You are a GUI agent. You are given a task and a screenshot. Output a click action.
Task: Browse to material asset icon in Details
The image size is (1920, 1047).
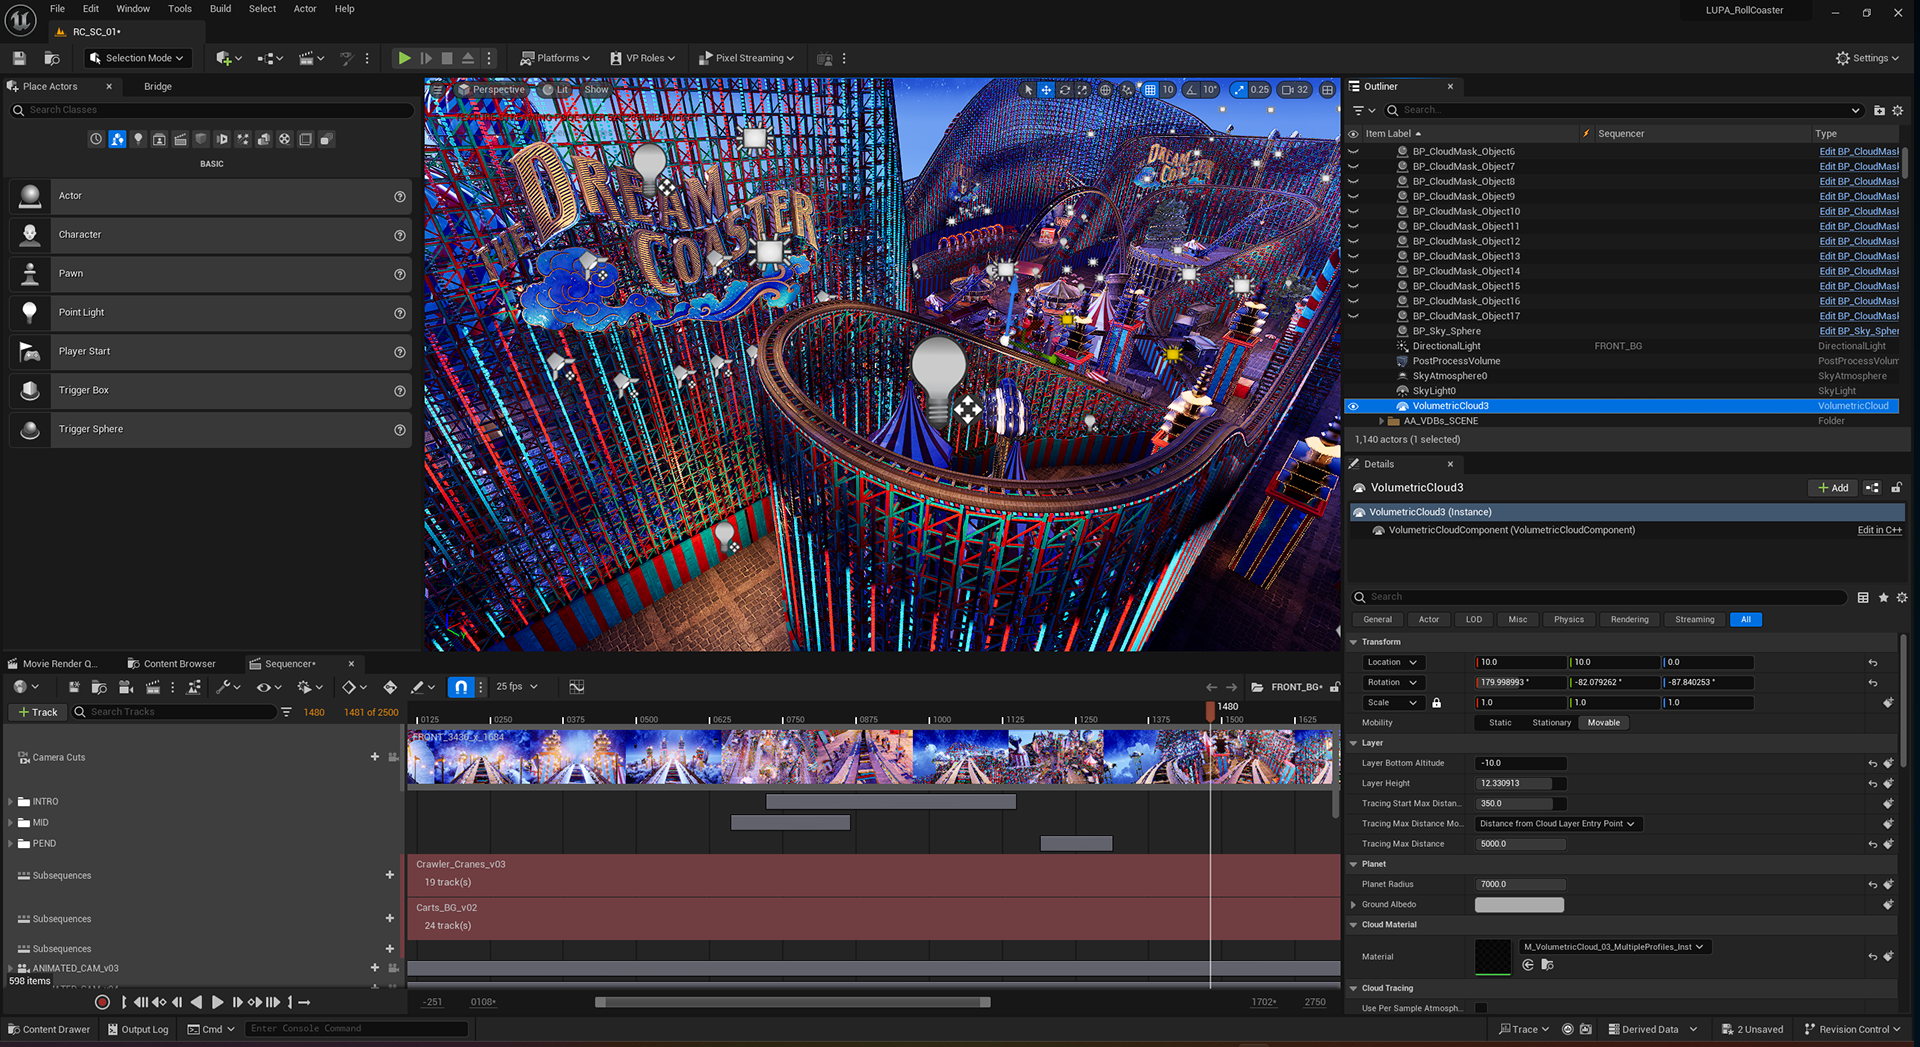1547,965
